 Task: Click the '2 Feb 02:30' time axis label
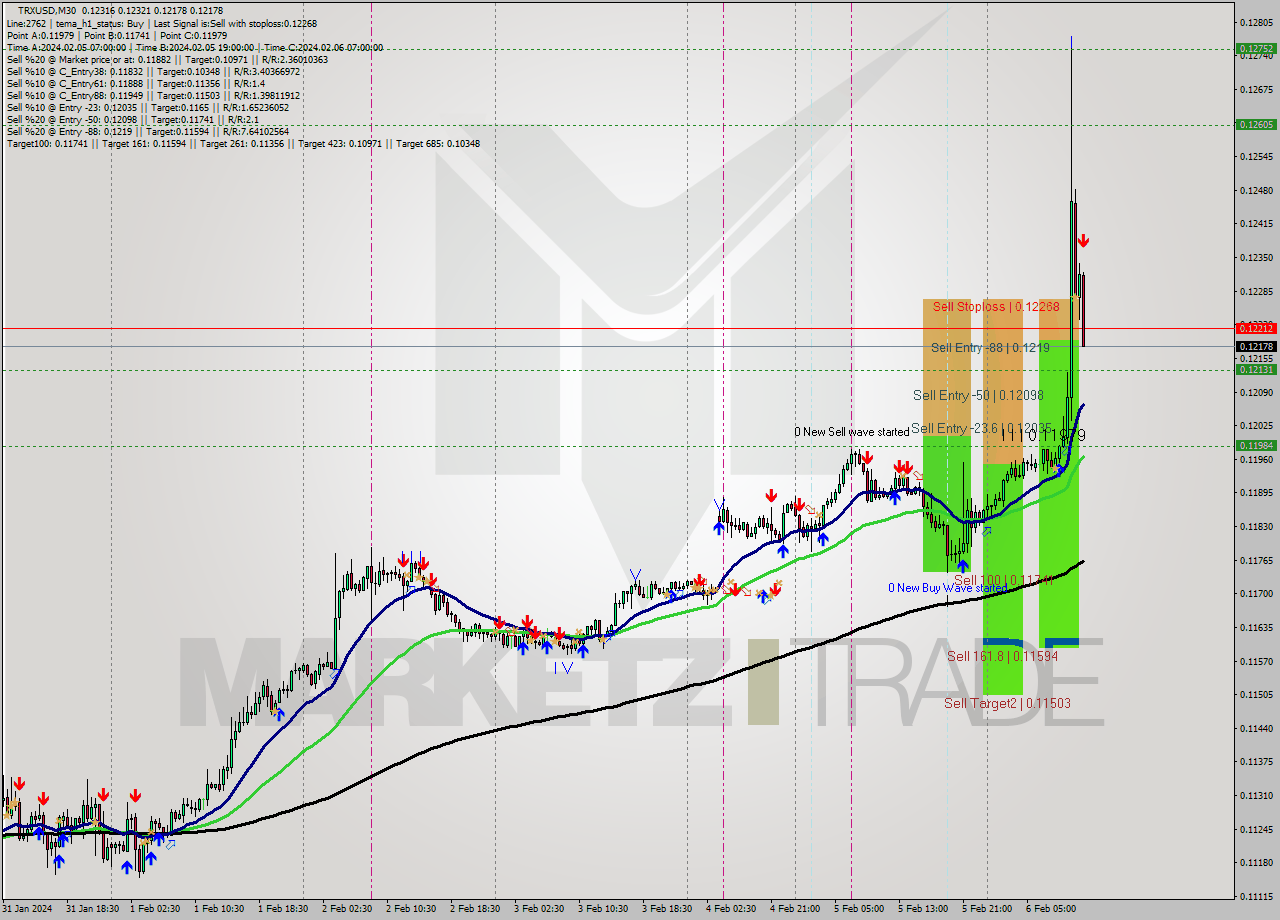tap(347, 909)
